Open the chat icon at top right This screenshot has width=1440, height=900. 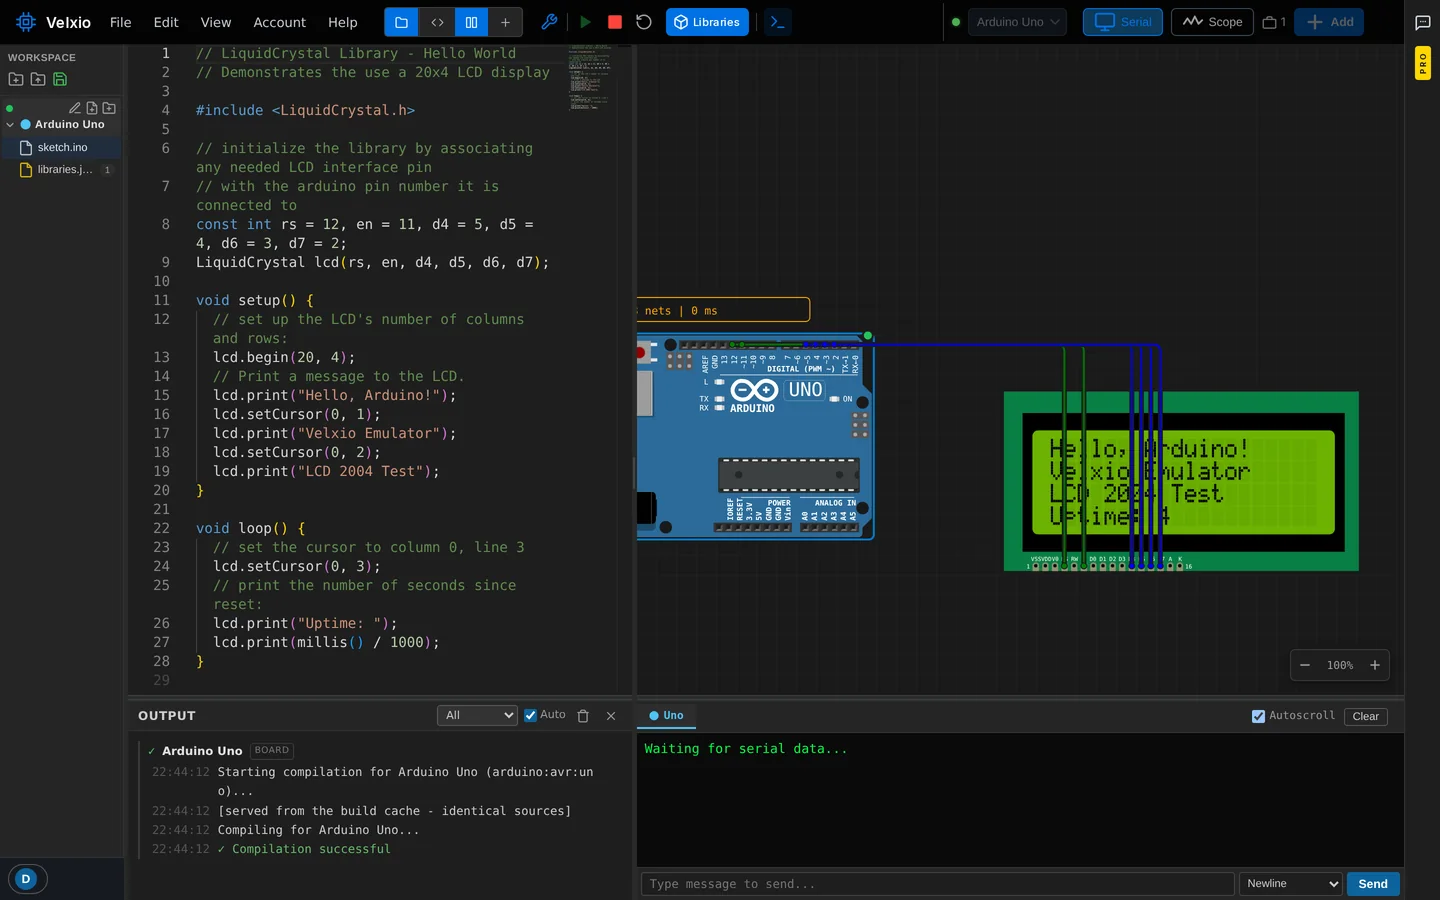[1422, 22]
